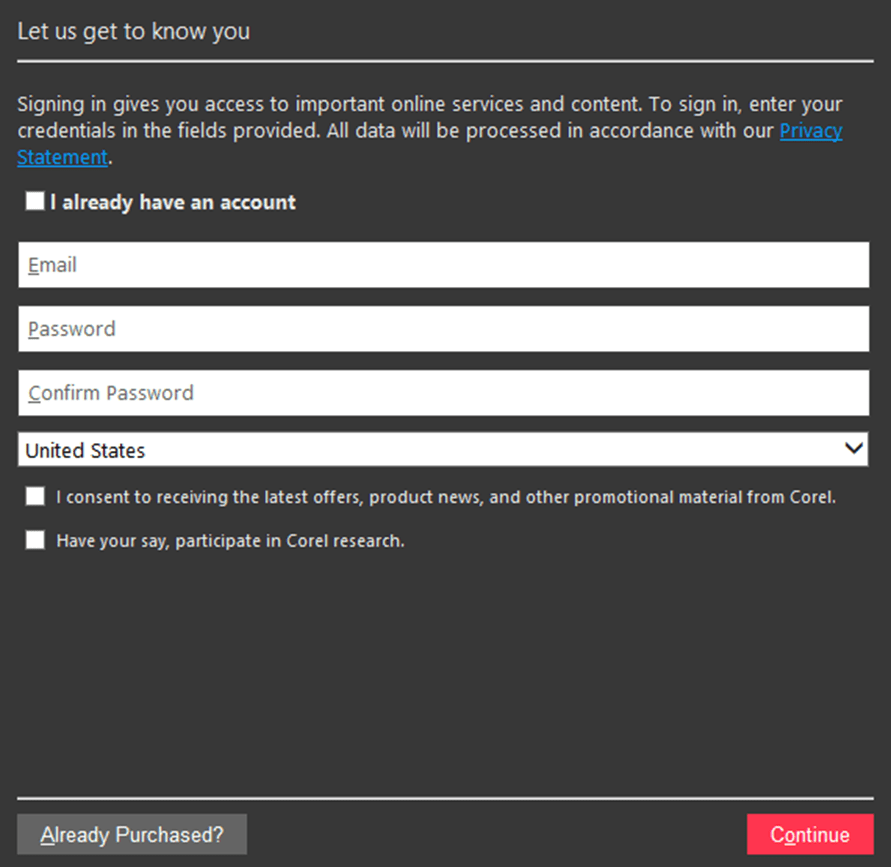
Task: Tick the "I already have an account" checkbox
Action: 35,202
